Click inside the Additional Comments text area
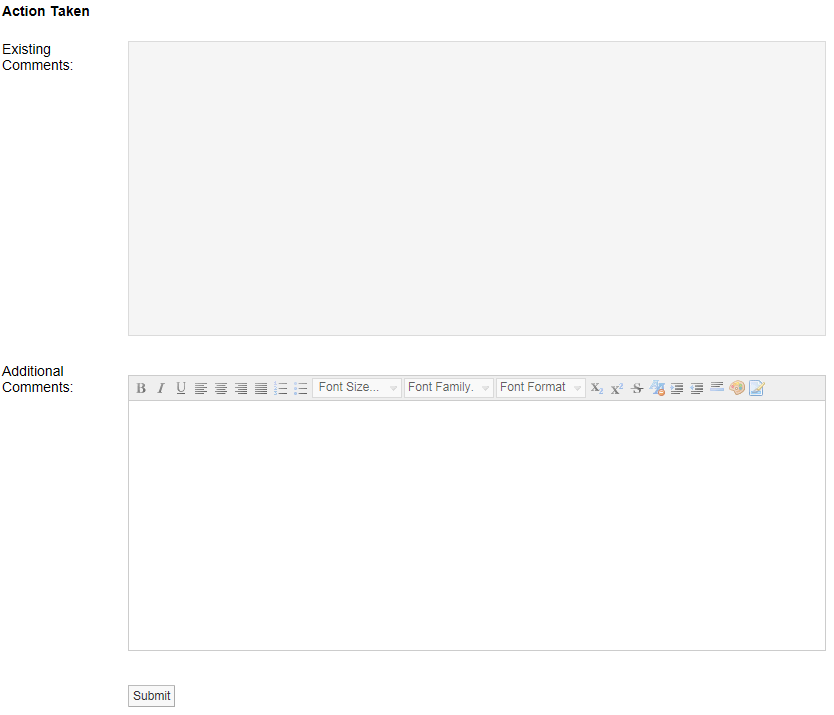 point(476,525)
